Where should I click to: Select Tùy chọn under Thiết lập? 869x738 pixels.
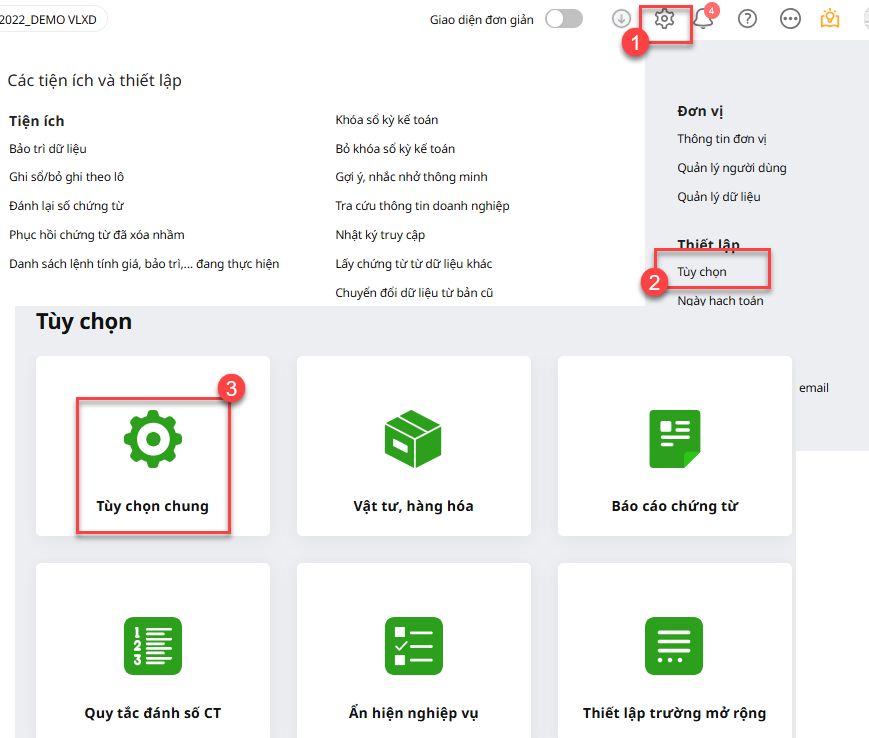pos(702,272)
